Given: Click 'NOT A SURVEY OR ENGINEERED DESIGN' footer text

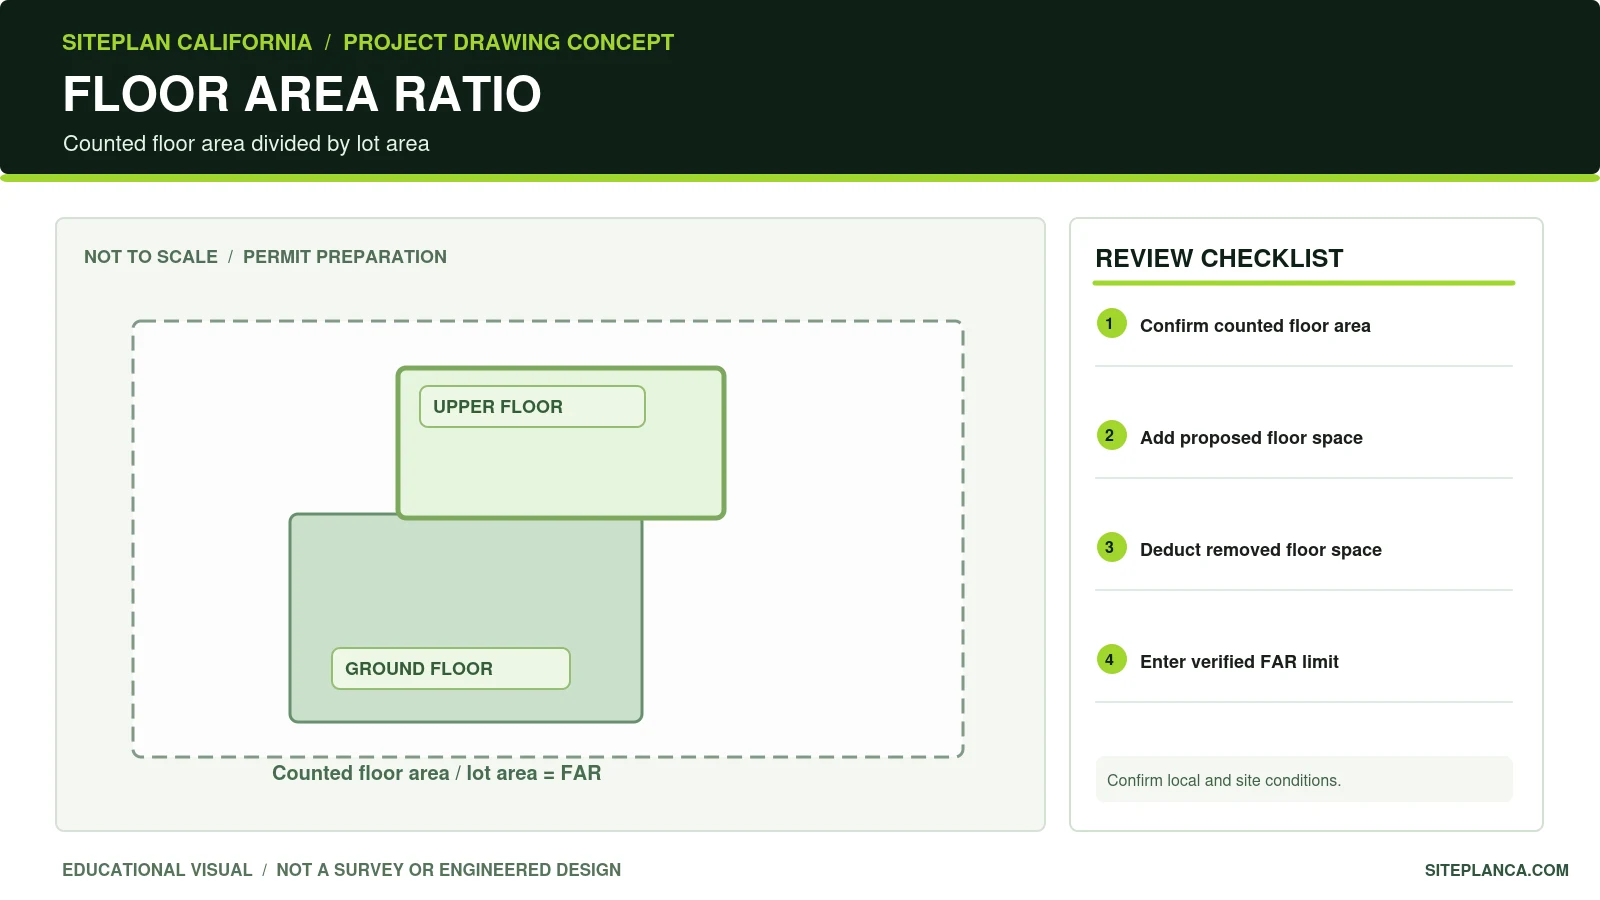Looking at the screenshot, I should point(449,870).
